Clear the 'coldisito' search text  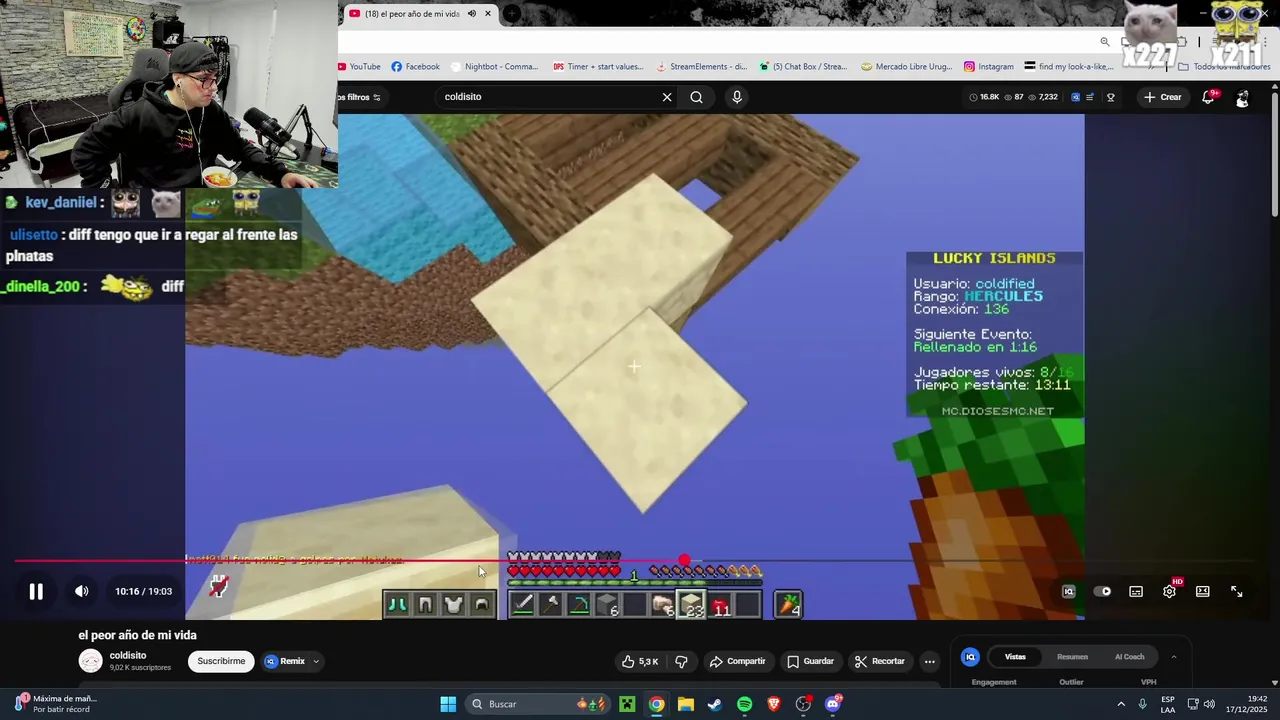pos(667,97)
